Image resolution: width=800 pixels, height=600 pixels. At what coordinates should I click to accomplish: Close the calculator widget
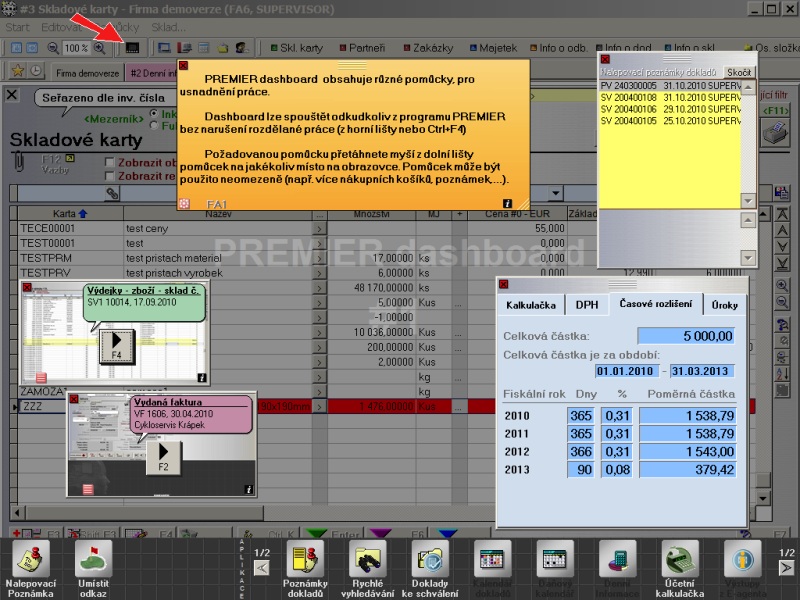pyautogui.click(x=503, y=284)
